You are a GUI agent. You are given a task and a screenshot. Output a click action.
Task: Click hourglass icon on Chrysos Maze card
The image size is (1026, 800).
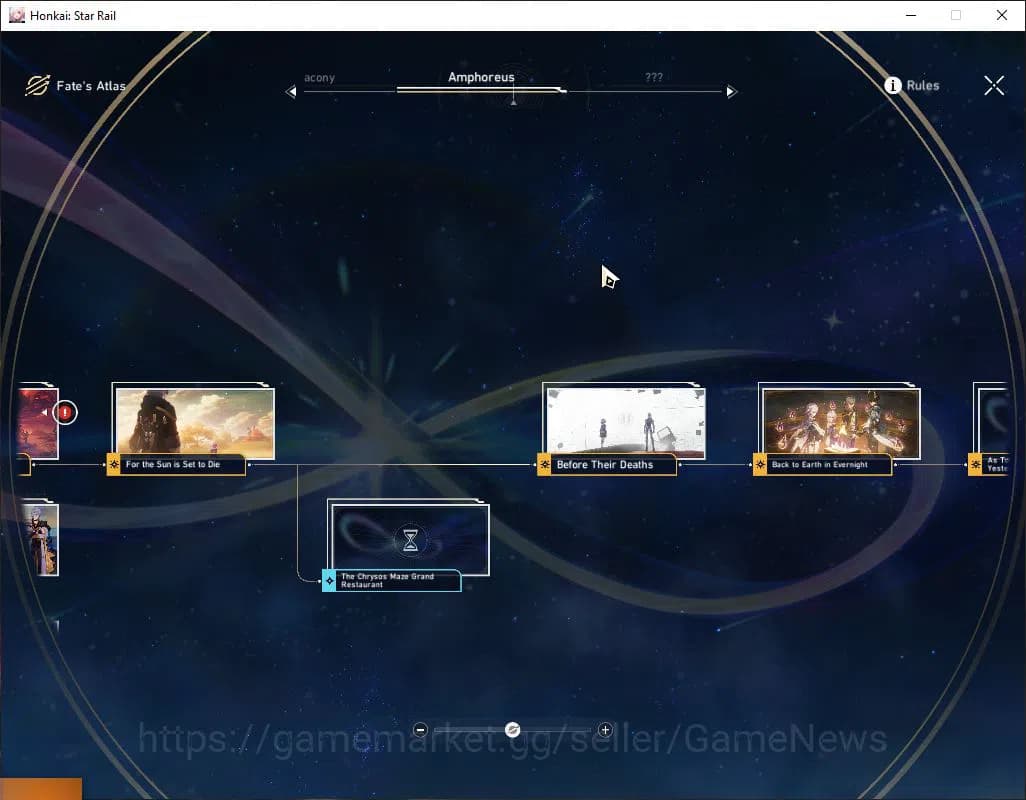tap(410, 540)
